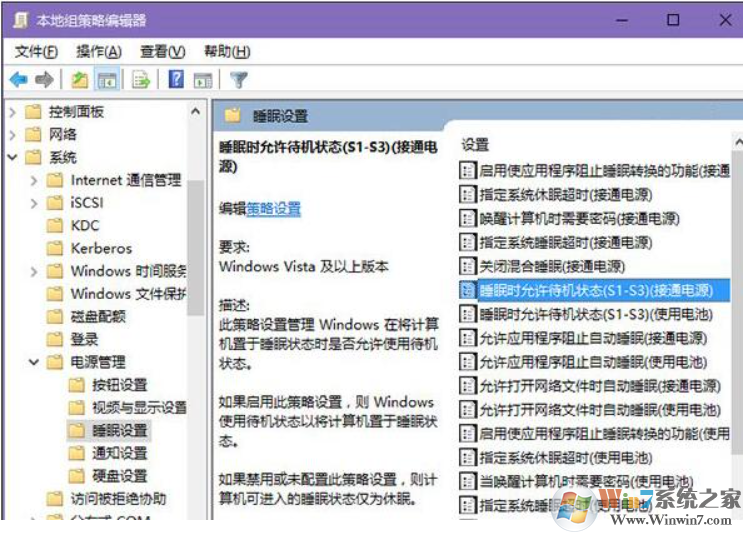Click the Forward arrow toolbar icon

(44, 79)
